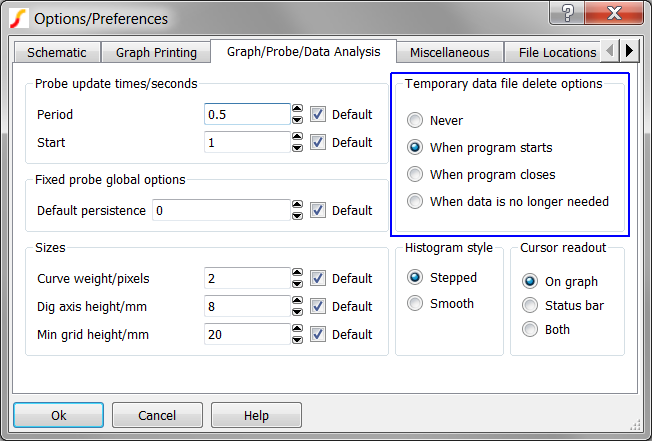Set cursor readout to Status bar
This screenshot has height=441, width=652.
530,305
